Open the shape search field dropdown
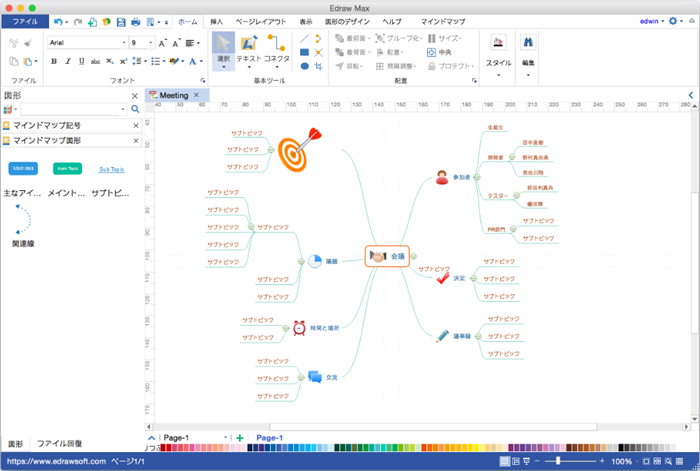This screenshot has width=700, height=471. (x=123, y=109)
